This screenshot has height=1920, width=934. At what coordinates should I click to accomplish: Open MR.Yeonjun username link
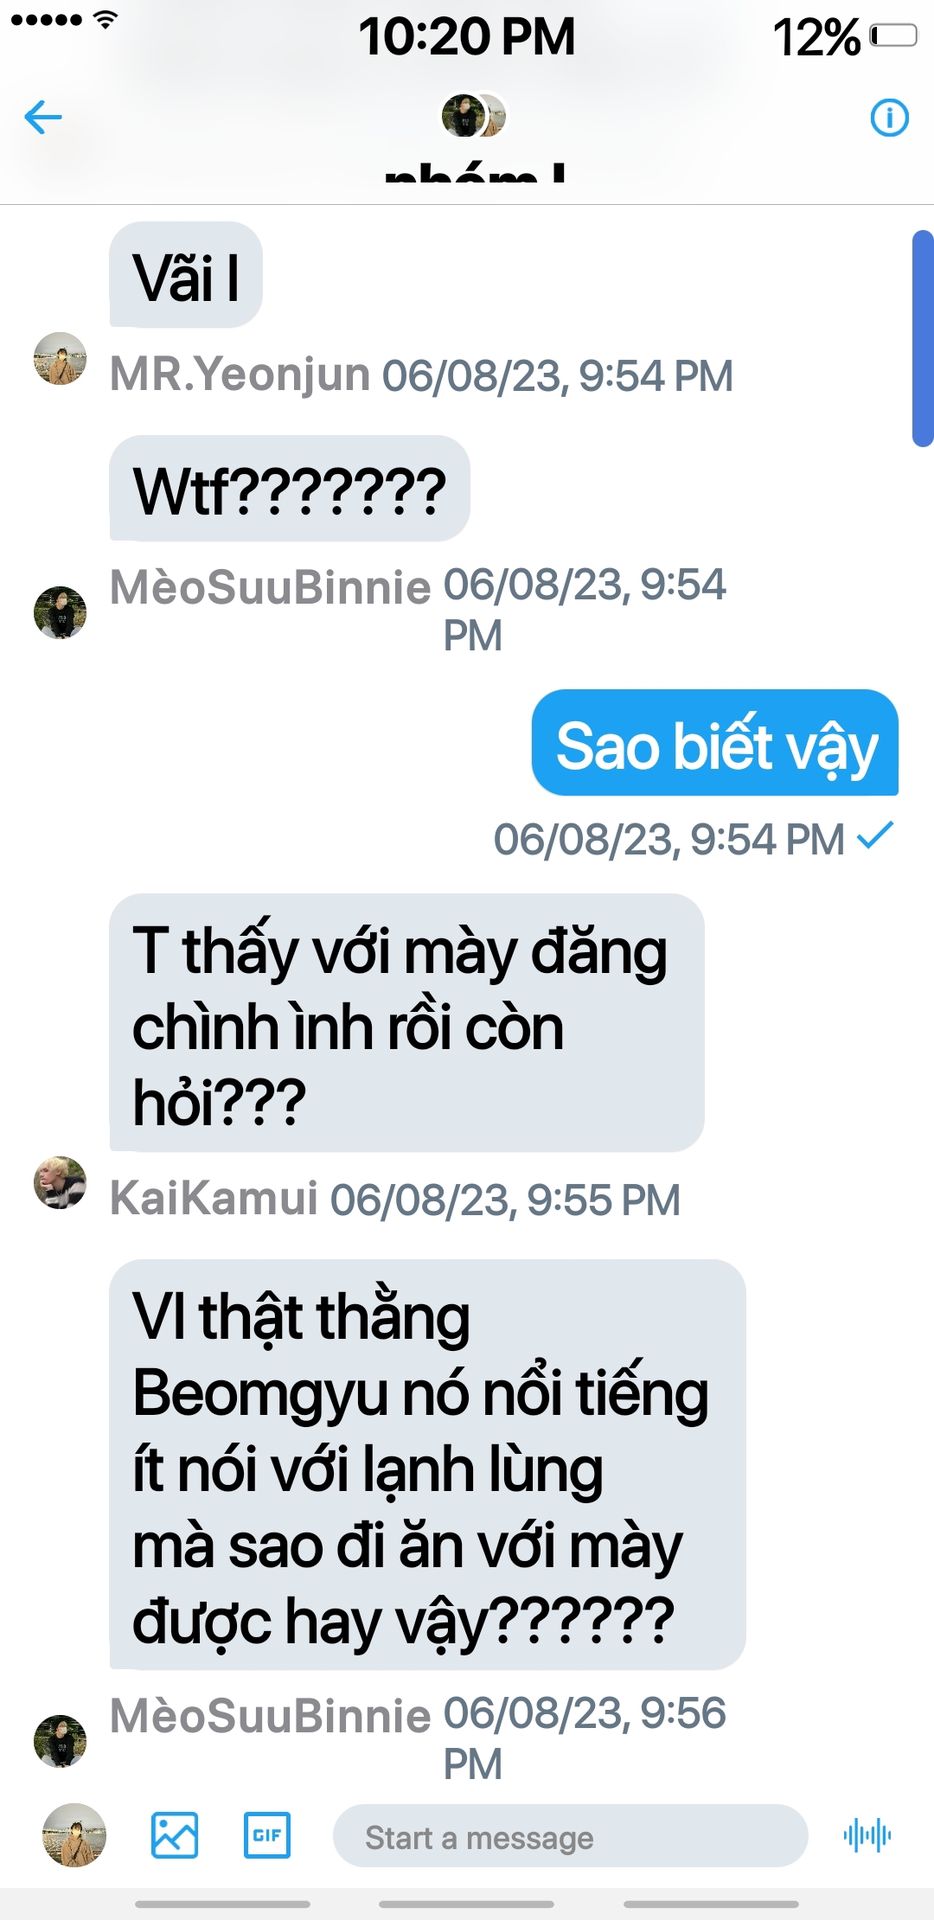[240, 374]
